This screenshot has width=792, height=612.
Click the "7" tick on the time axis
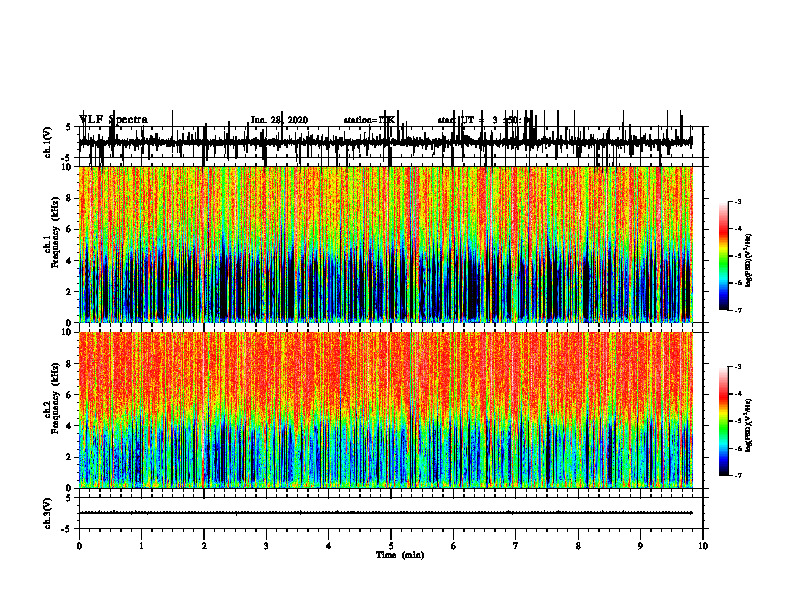point(516,546)
